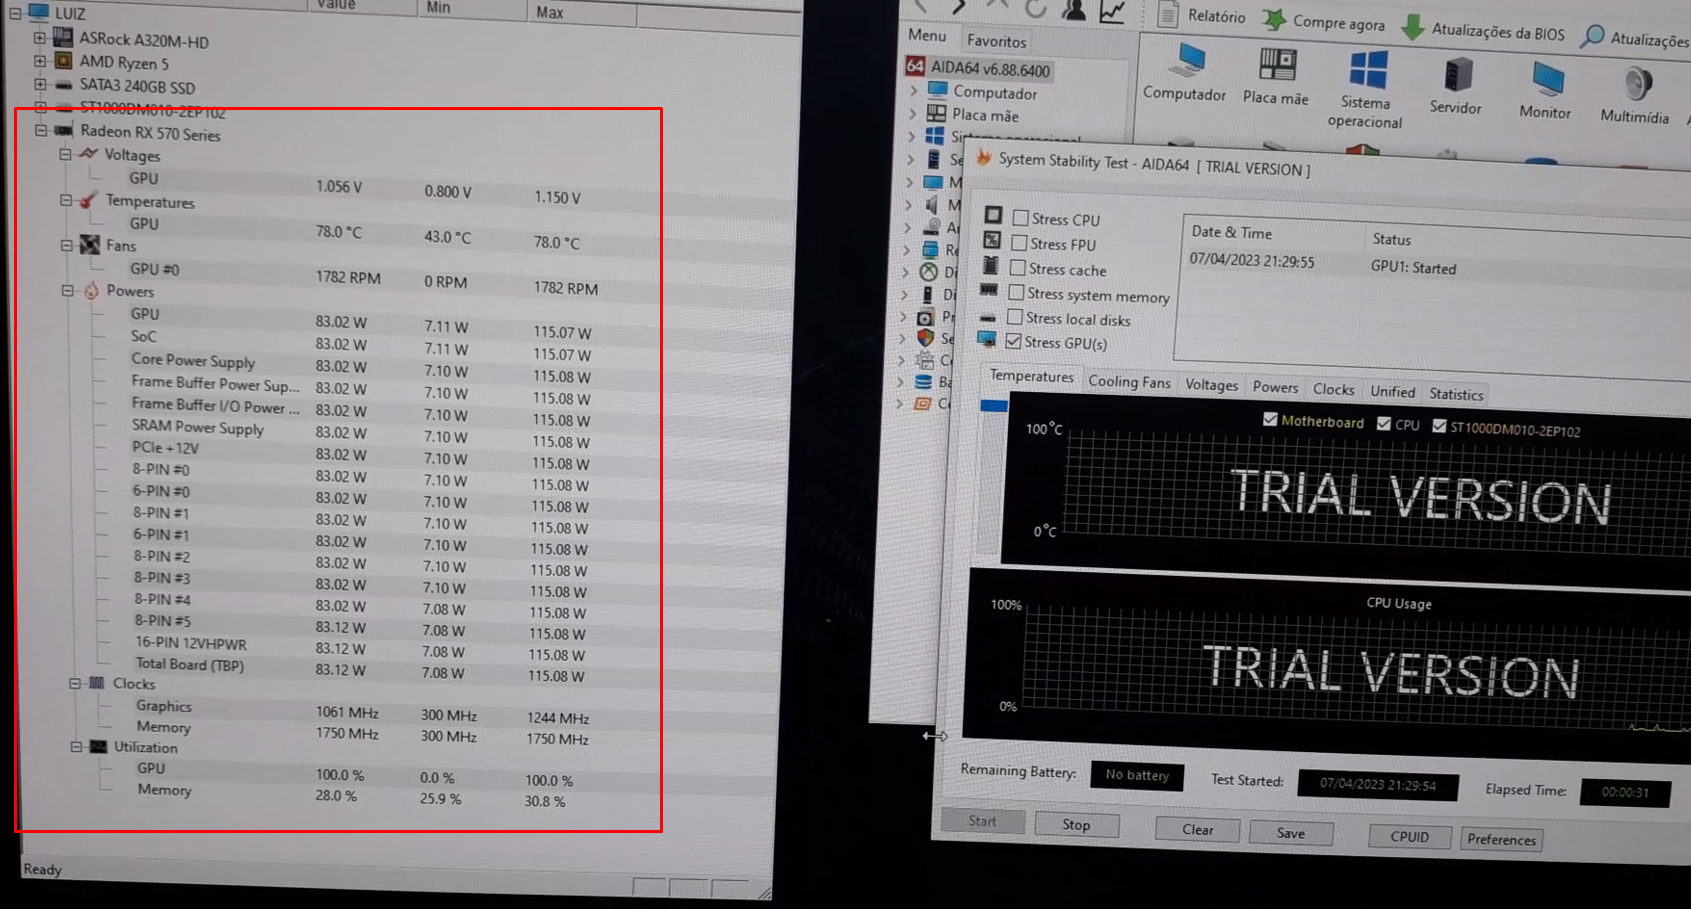Image resolution: width=1691 pixels, height=909 pixels.
Task: Open the Voltages tab in Stability Test
Action: pos(1211,384)
